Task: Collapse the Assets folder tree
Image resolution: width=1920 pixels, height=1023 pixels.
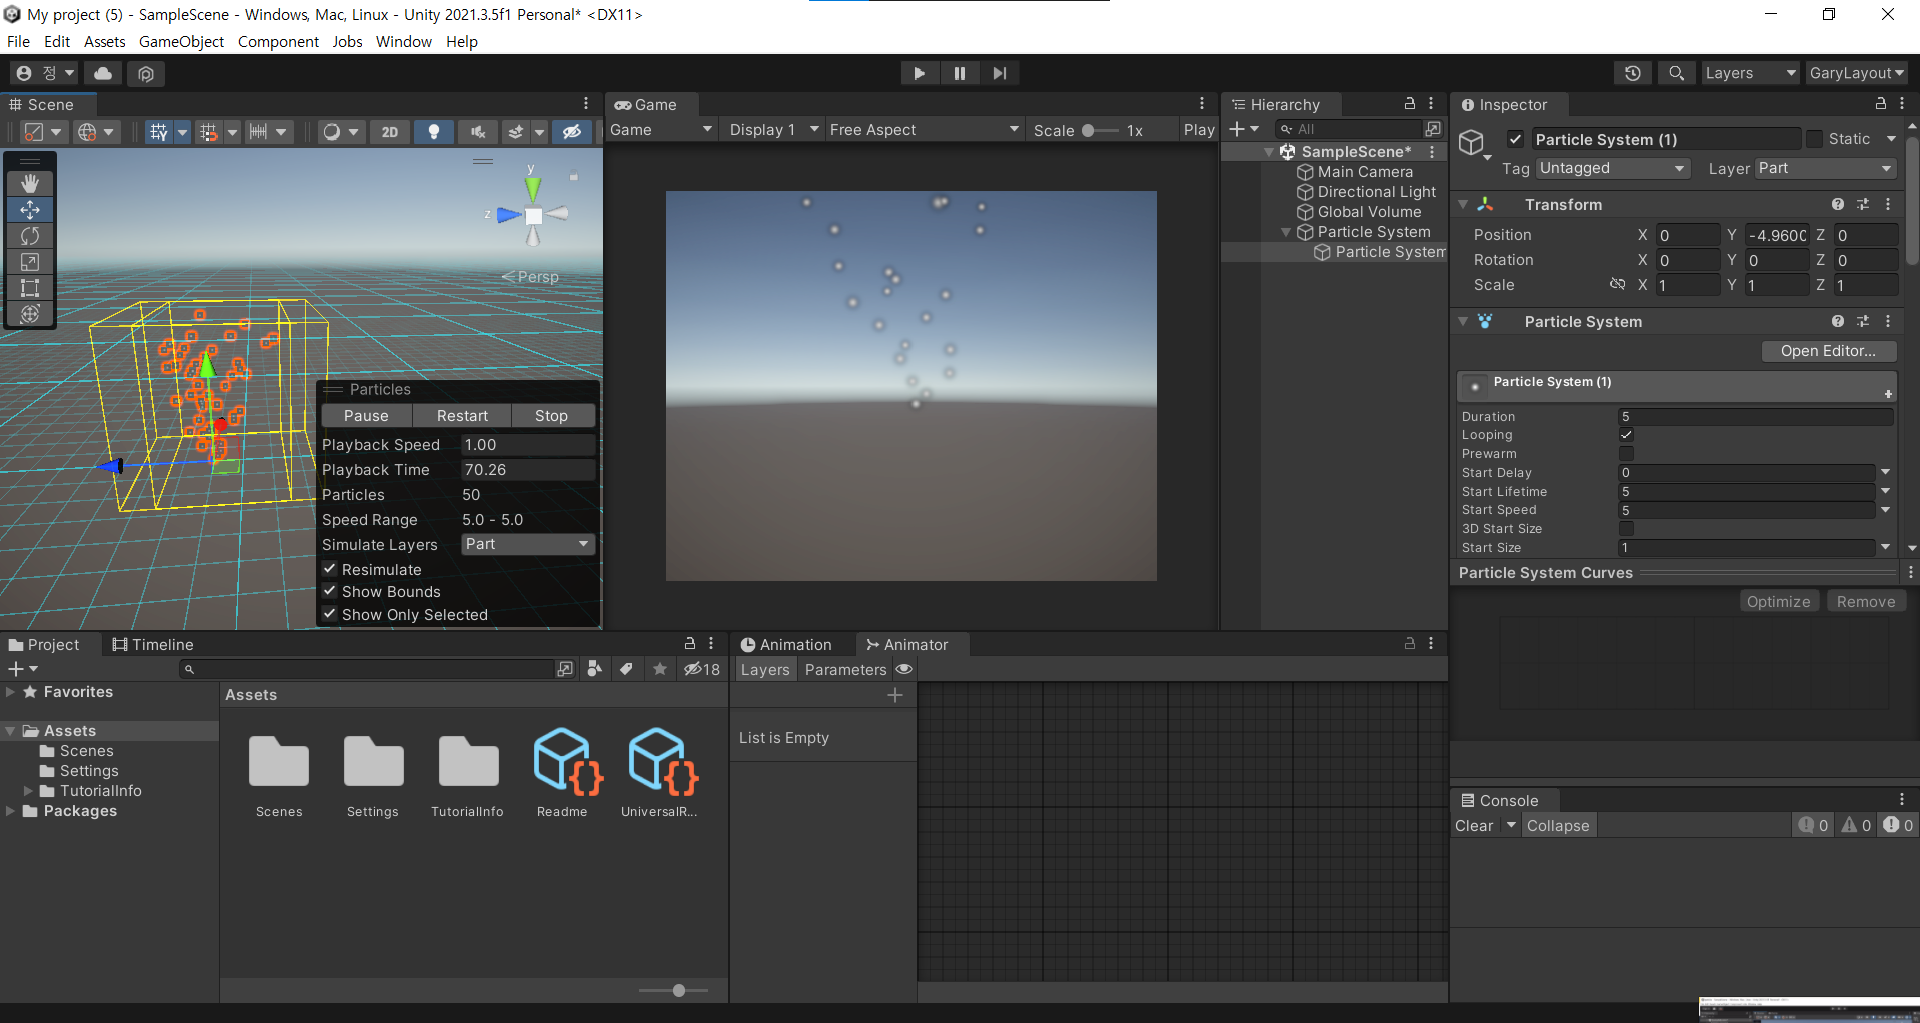Action: click(x=10, y=731)
